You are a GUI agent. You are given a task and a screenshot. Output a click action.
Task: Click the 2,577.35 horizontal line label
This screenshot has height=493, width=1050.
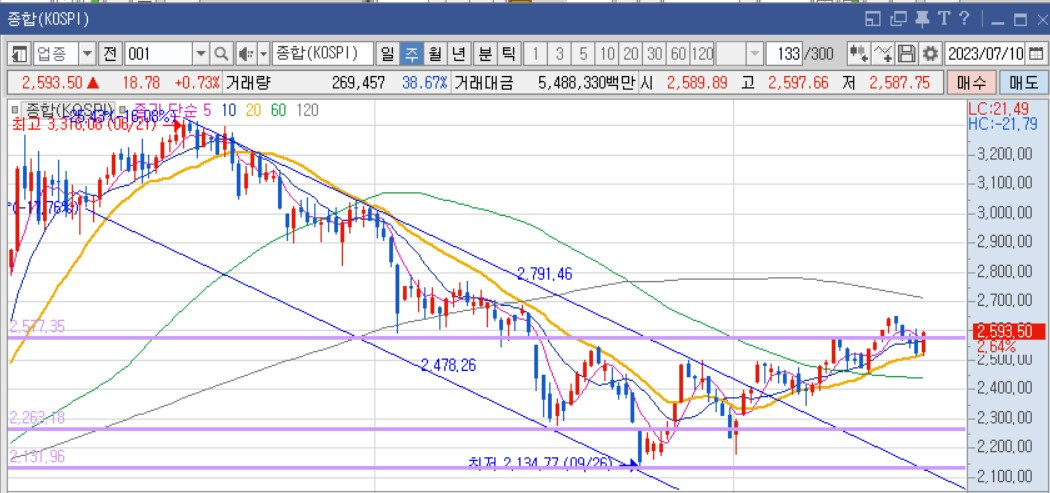point(38,326)
